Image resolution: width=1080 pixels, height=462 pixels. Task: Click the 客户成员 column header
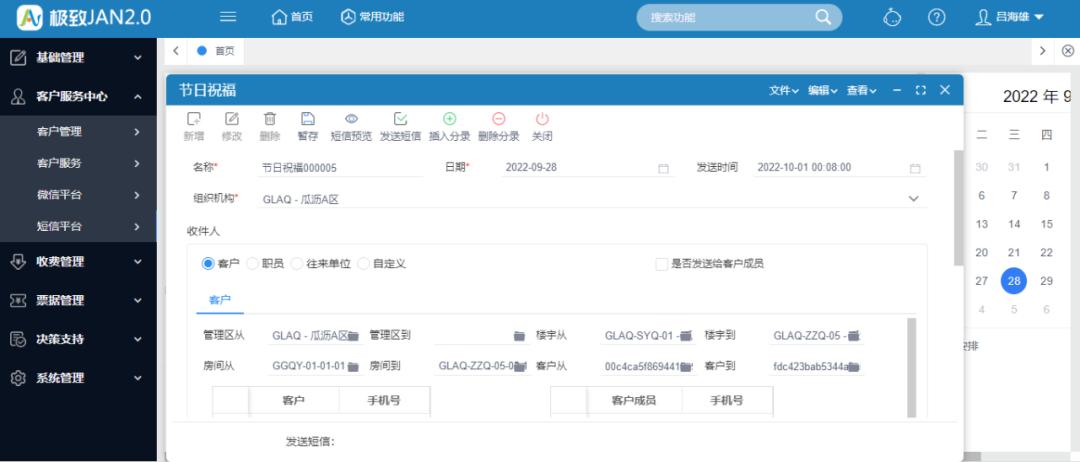634,400
